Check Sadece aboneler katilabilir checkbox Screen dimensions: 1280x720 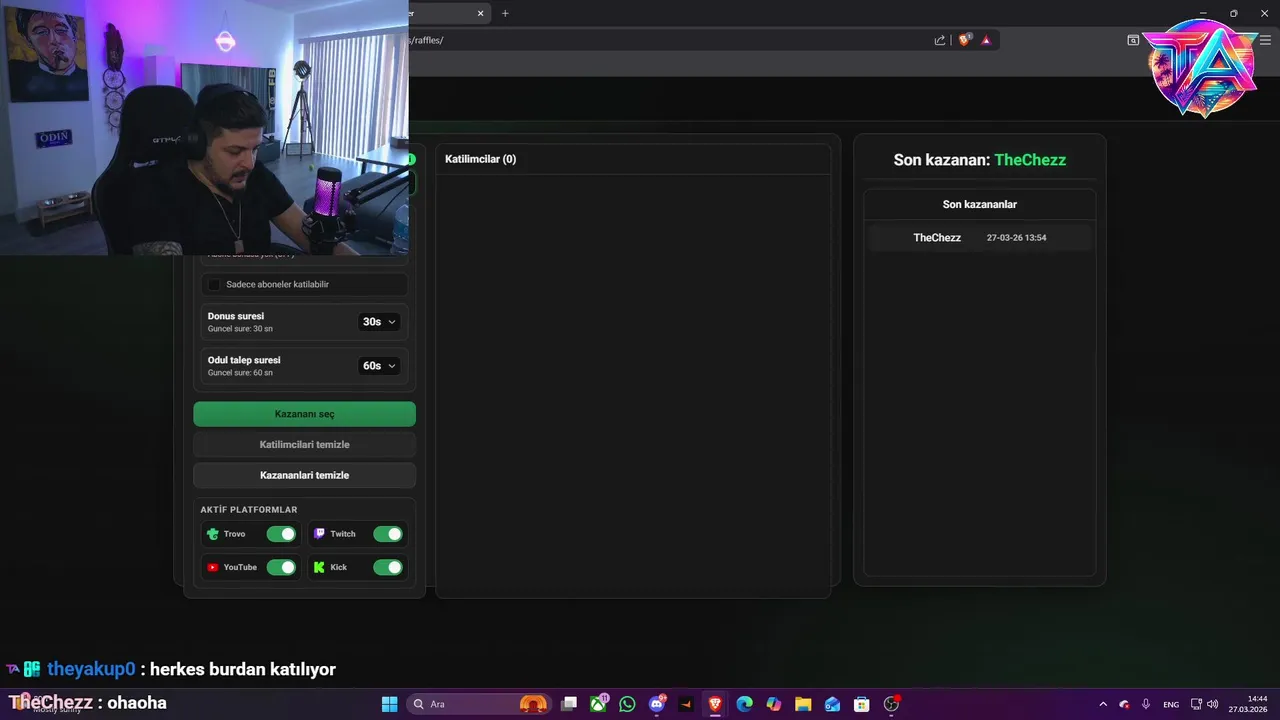coord(214,284)
